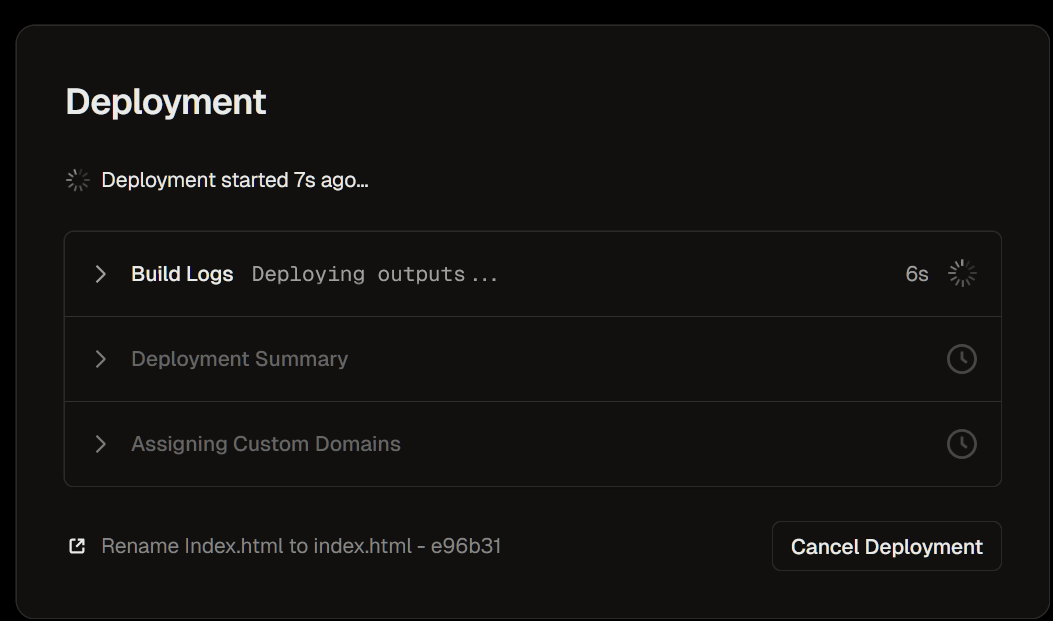The height and width of the screenshot is (621, 1053).
Task: Click the Deployment Summary section title
Action: tap(240, 359)
